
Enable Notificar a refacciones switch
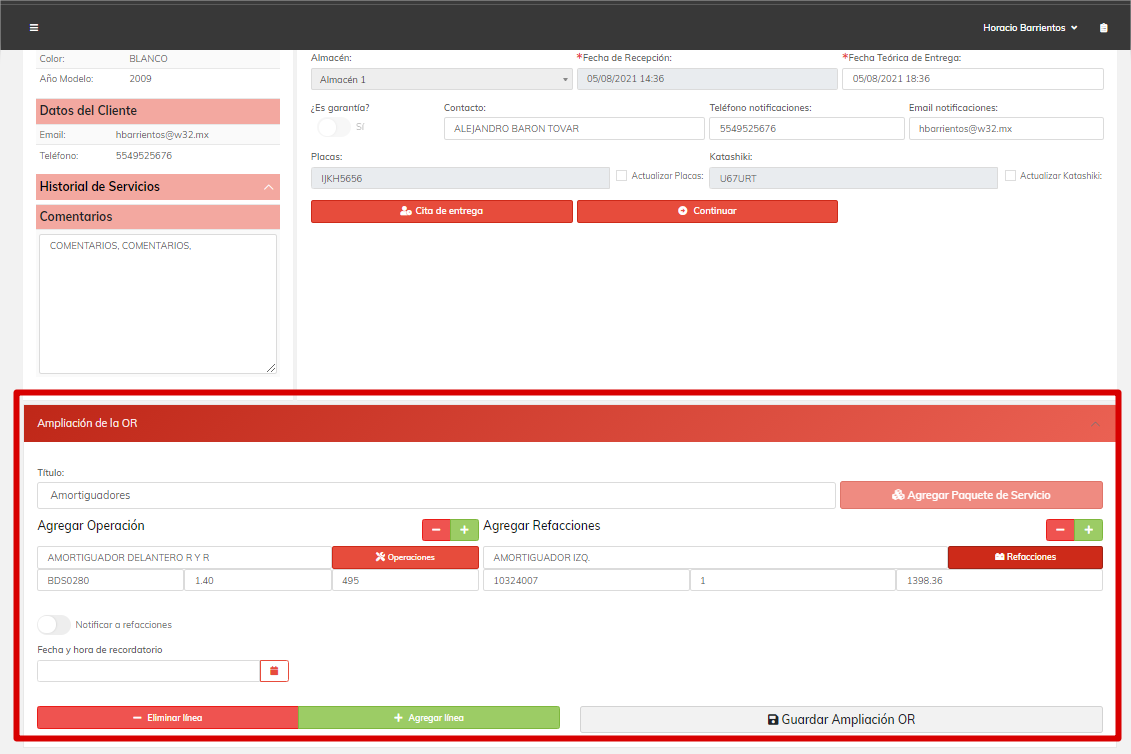(55, 624)
